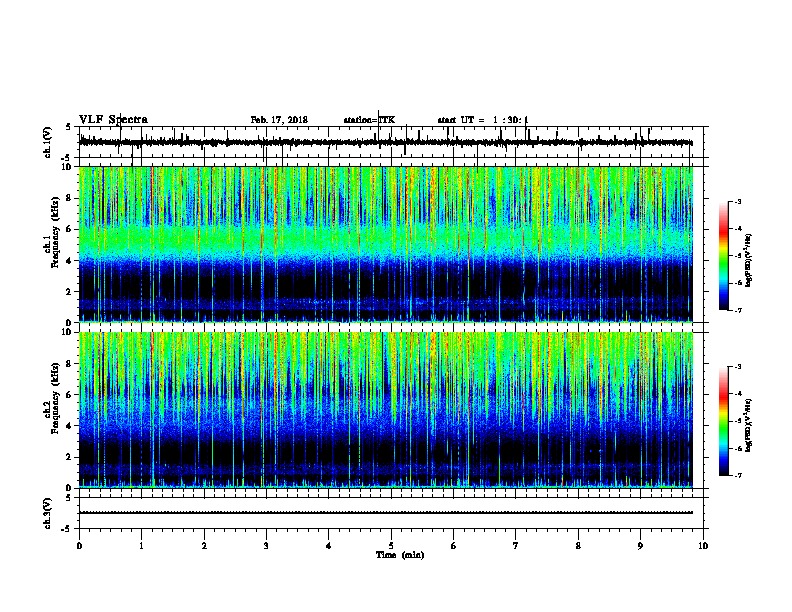
Task: Click the "1" tick on the time axis
Action: pyautogui.click(x=141, y=546)
